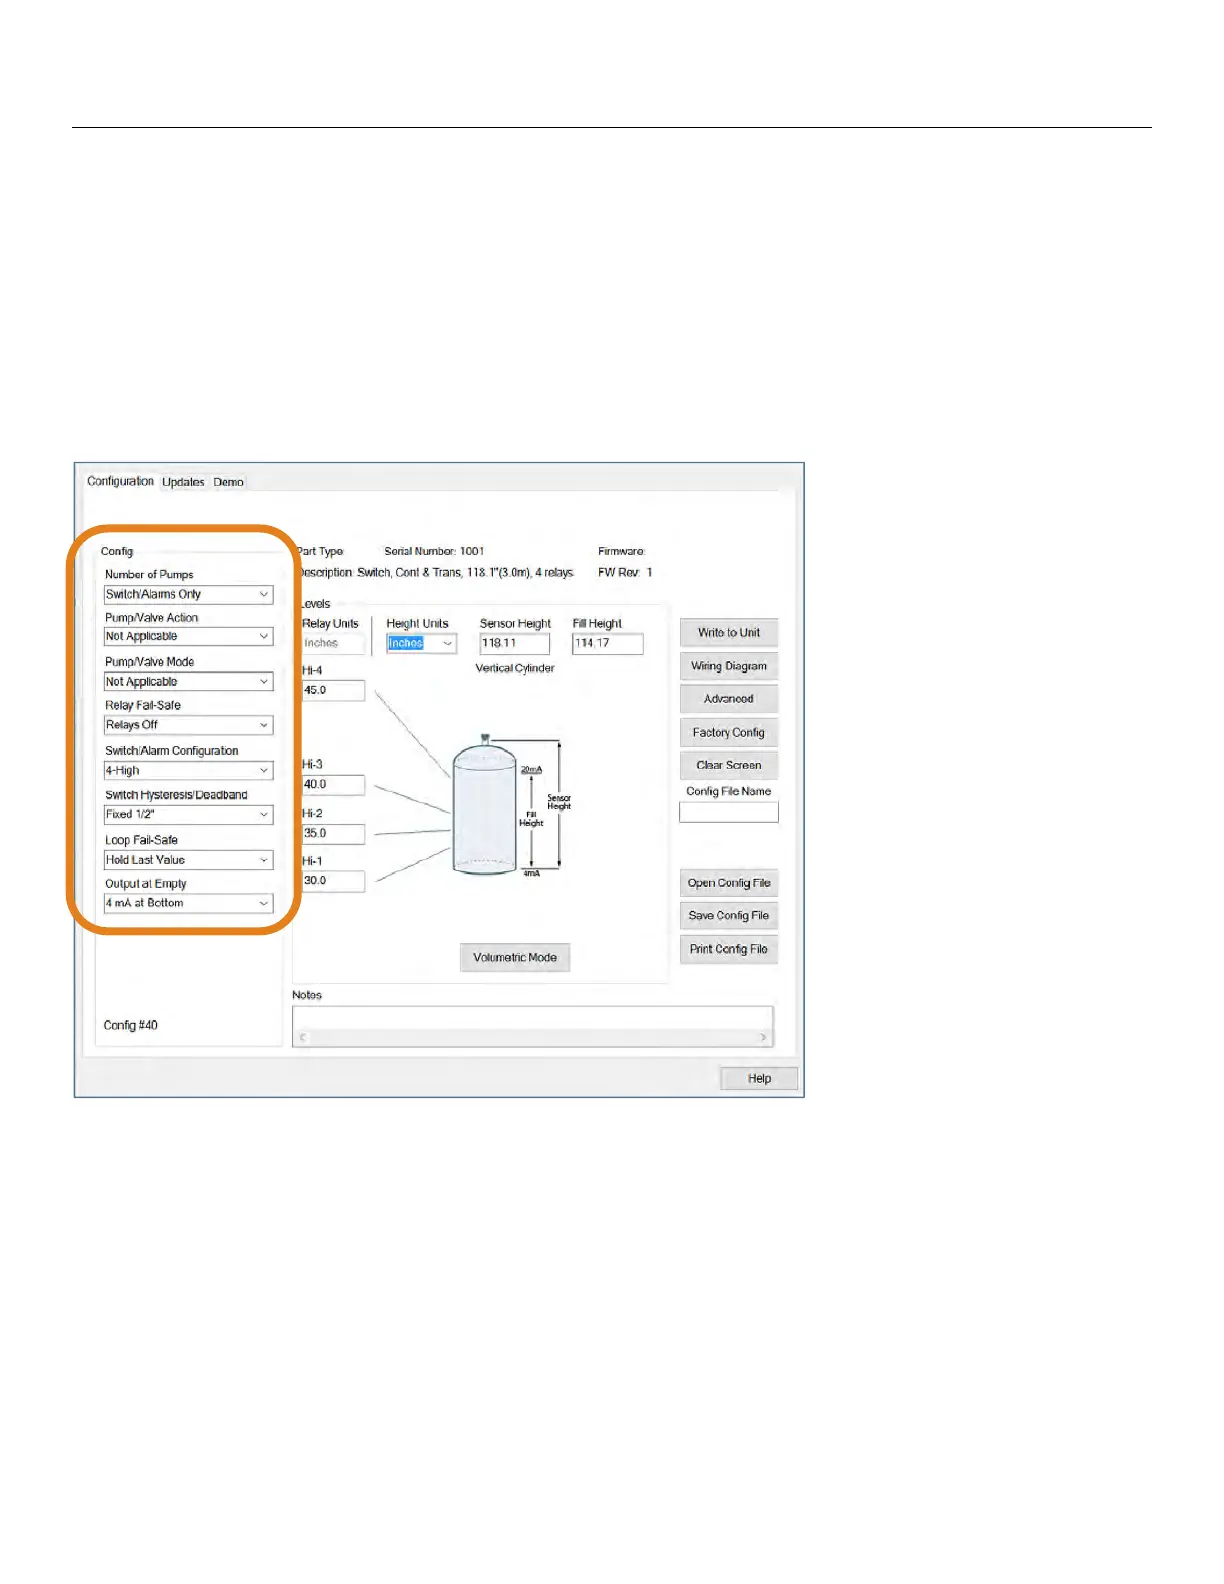Open the Switch/Alarm Configuration dropdown
Image resolution: width=1224 pixels, height=1584 pixels.
tap(188, 771)
